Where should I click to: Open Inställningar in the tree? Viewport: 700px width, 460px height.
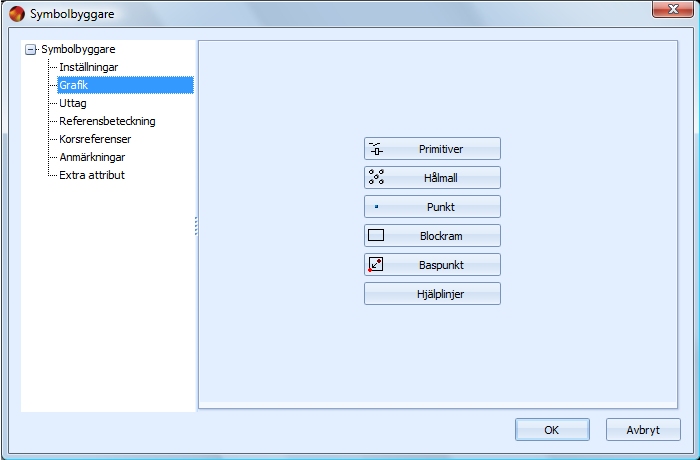tap(88, 67)
